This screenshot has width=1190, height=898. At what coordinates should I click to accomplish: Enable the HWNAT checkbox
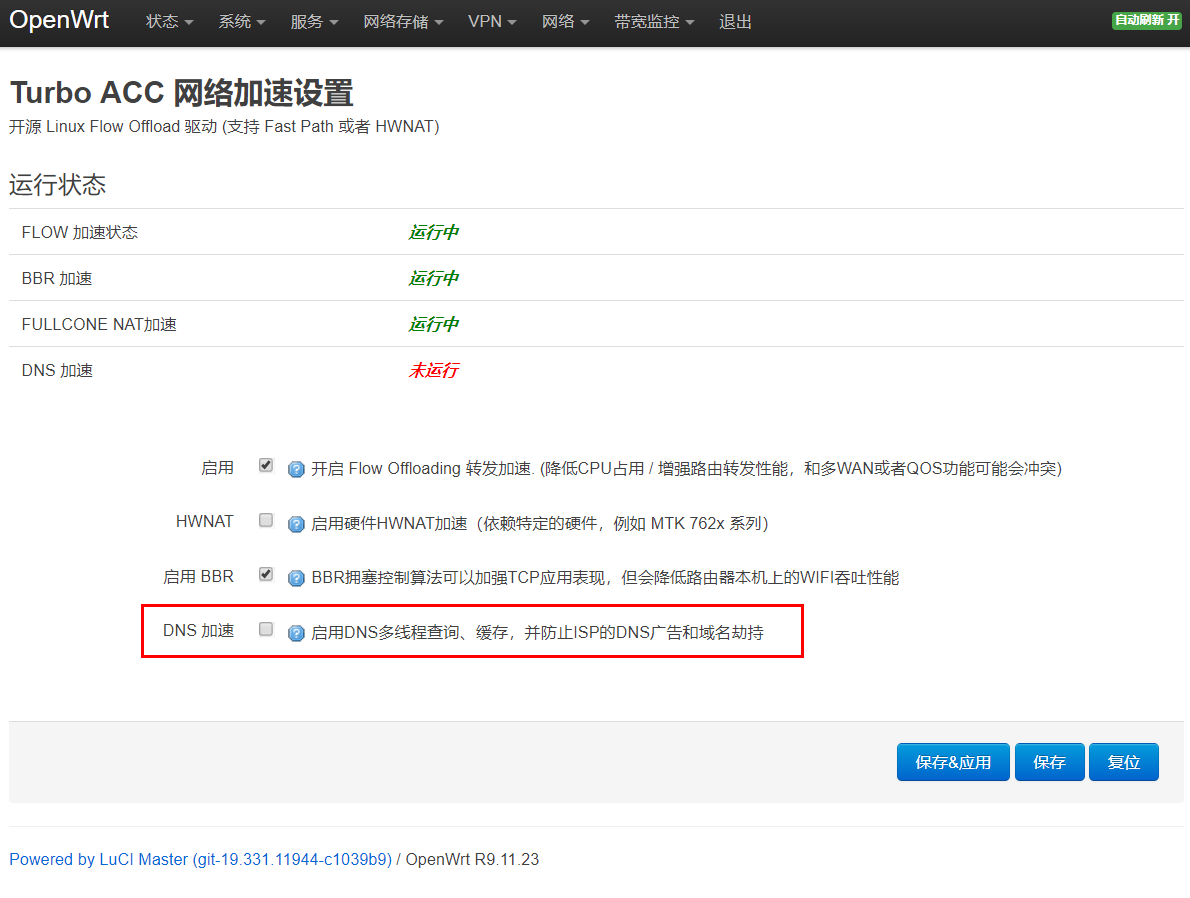[266, 520]
